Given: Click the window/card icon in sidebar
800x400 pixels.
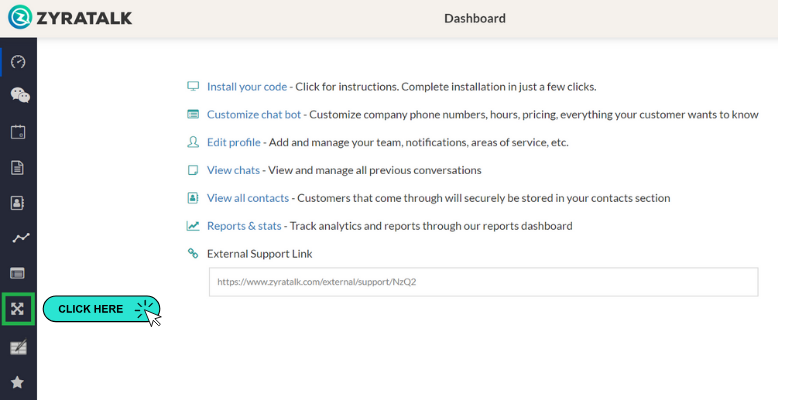Looking at the screenshot, I should pyautogui.click(x=18, y=273).
